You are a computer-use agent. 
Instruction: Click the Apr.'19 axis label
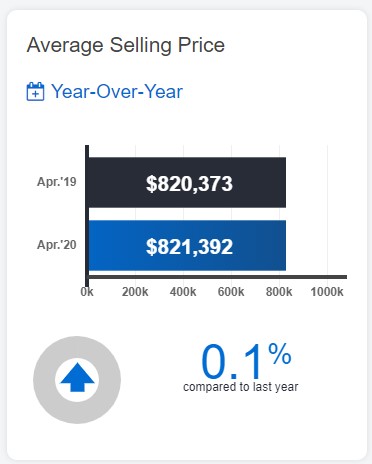click(57, 182)
